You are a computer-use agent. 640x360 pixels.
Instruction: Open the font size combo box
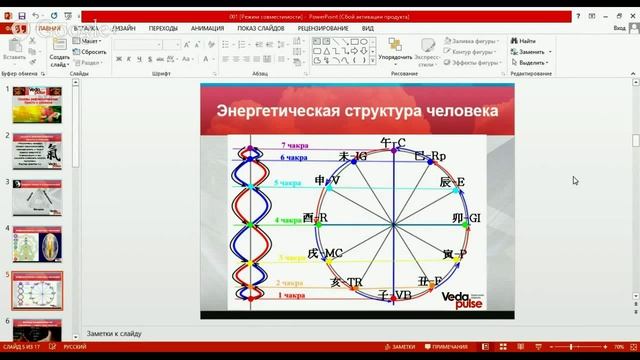(172, 44)
